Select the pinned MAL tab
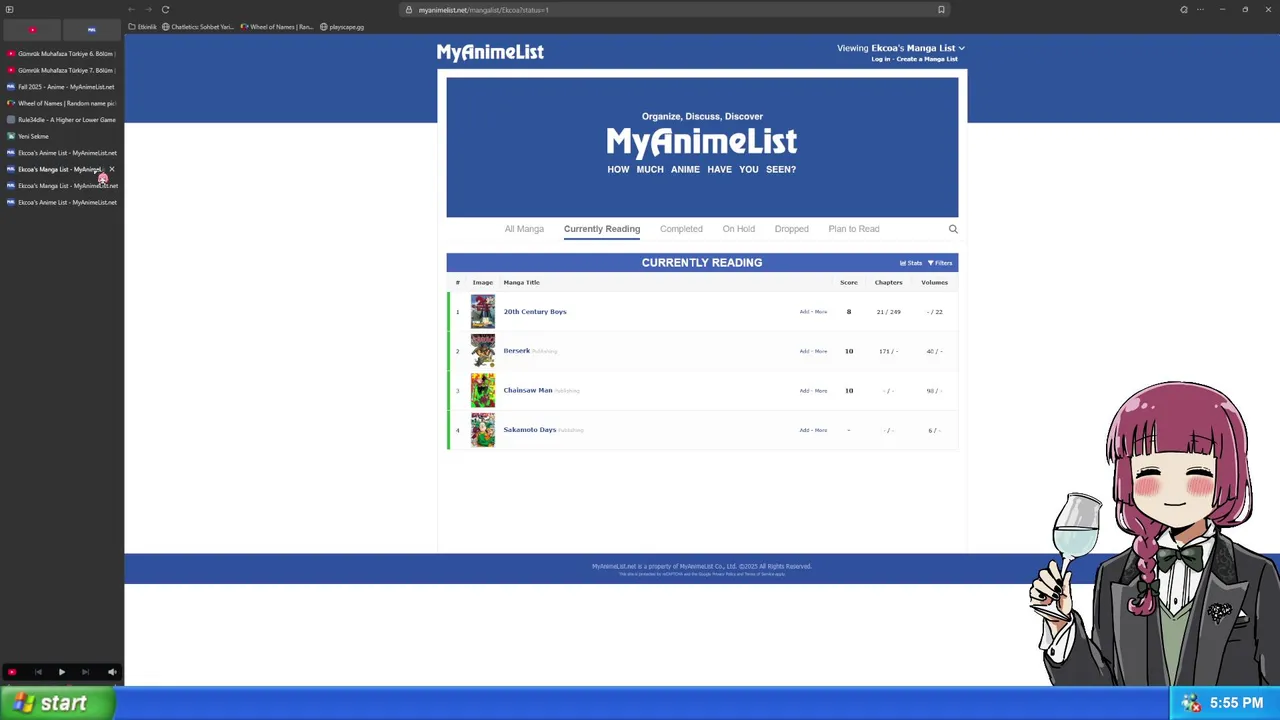Viewport: 1280px width, 720px height. click(x=92, y=30)
